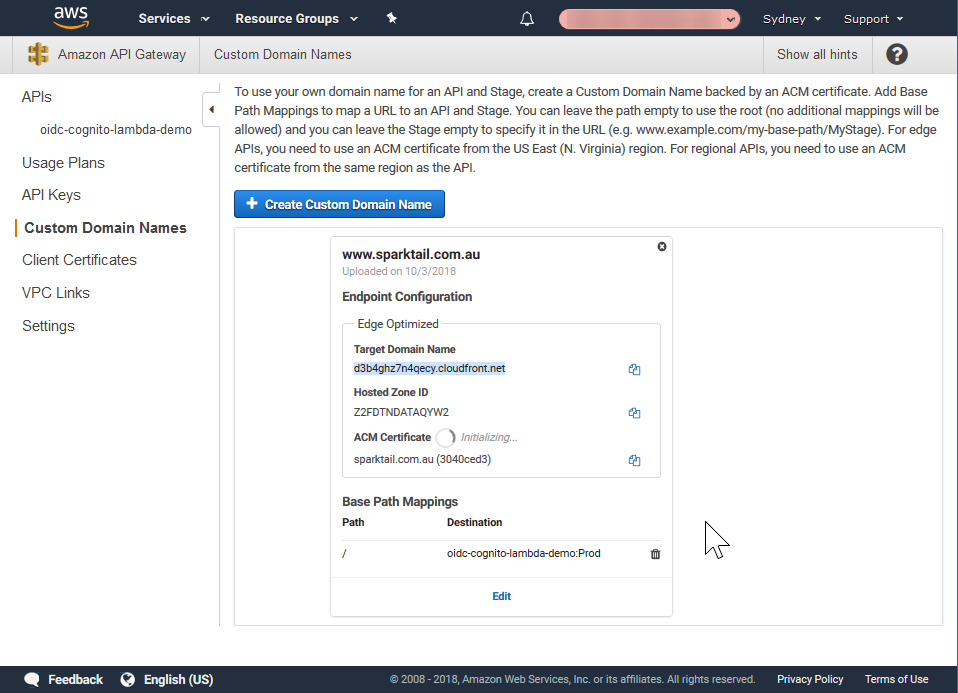The image size is (958, 693).
Task: Create a new Custom Domain Name
Action: tap(339, 204)
